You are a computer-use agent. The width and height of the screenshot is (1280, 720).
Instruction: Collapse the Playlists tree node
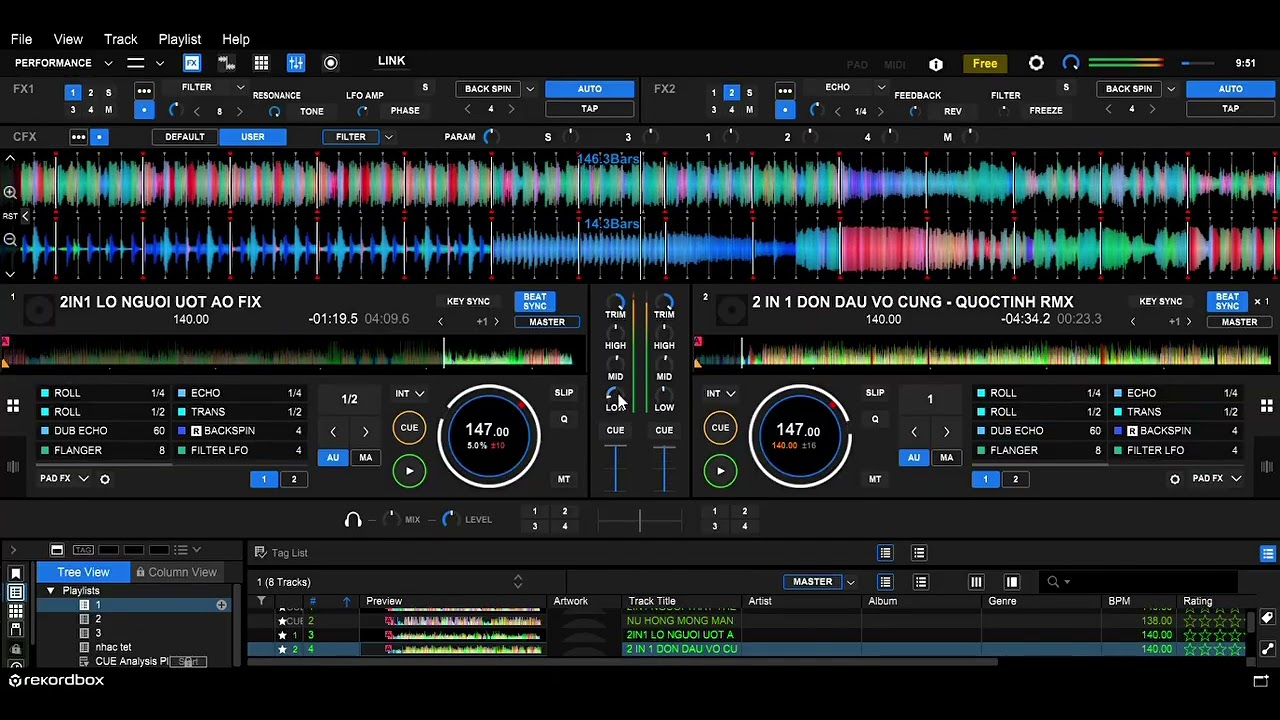[x=50, y=591]
